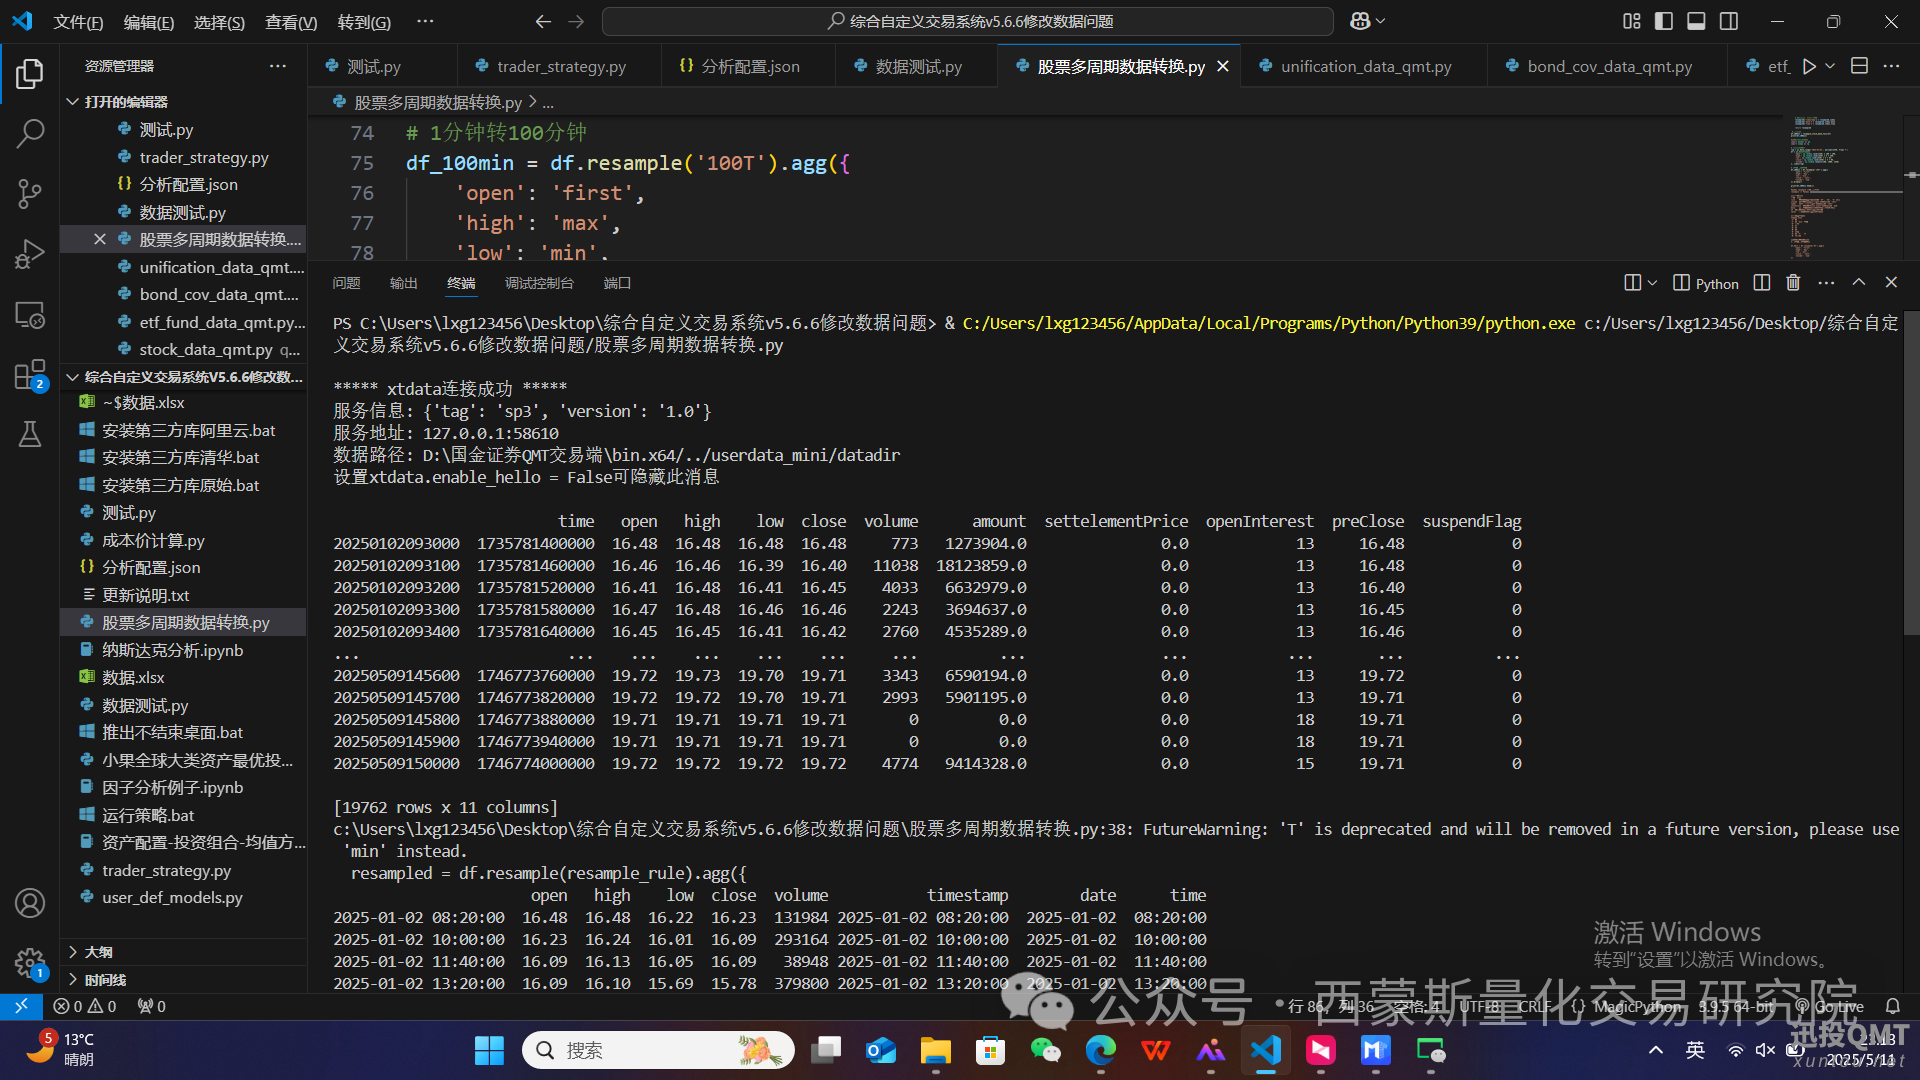1920x1080 pixels.
Task: Switch to the 输出 panel tab
Action: [404, 283]
